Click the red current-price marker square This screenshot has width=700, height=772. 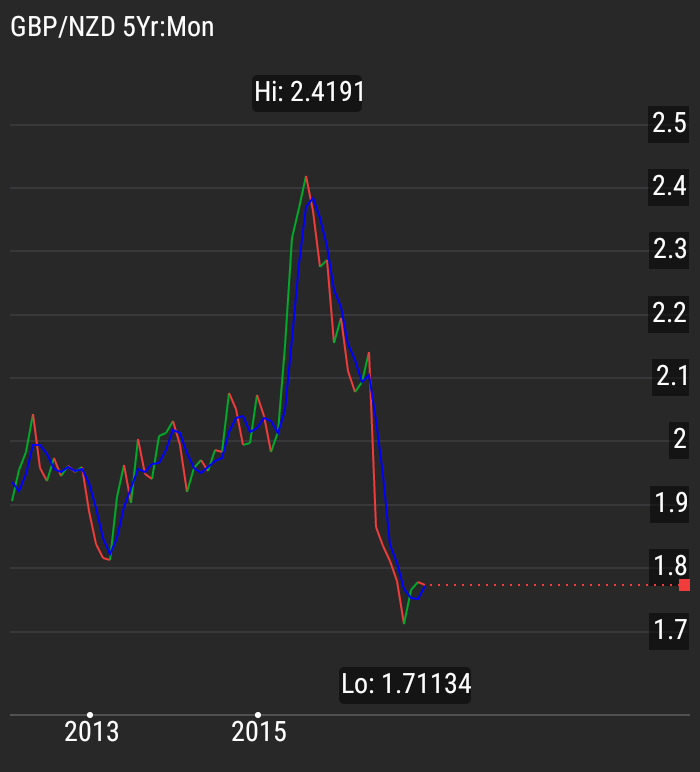pyautogui.click(x=684, y=585)
